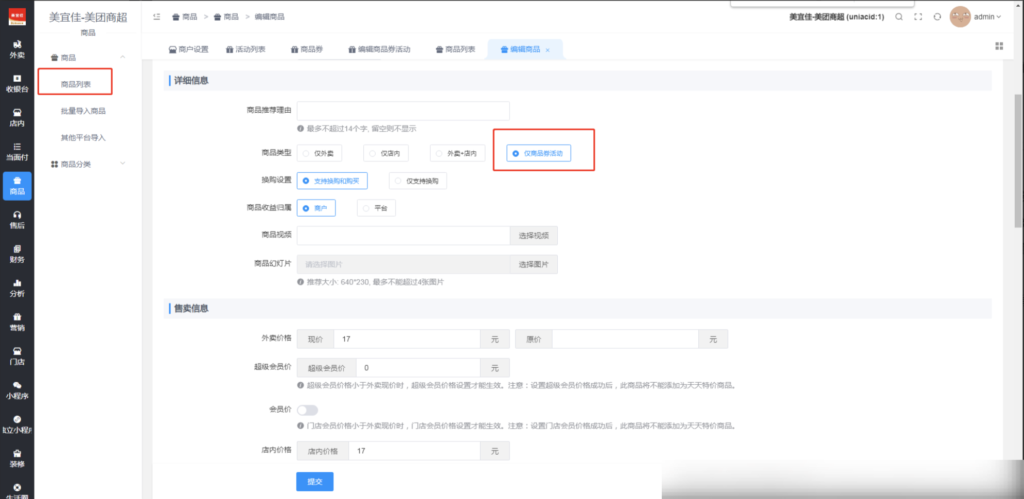Collapse the 商品 menu group chevron

pyautogui.click(x=123, y=58)
